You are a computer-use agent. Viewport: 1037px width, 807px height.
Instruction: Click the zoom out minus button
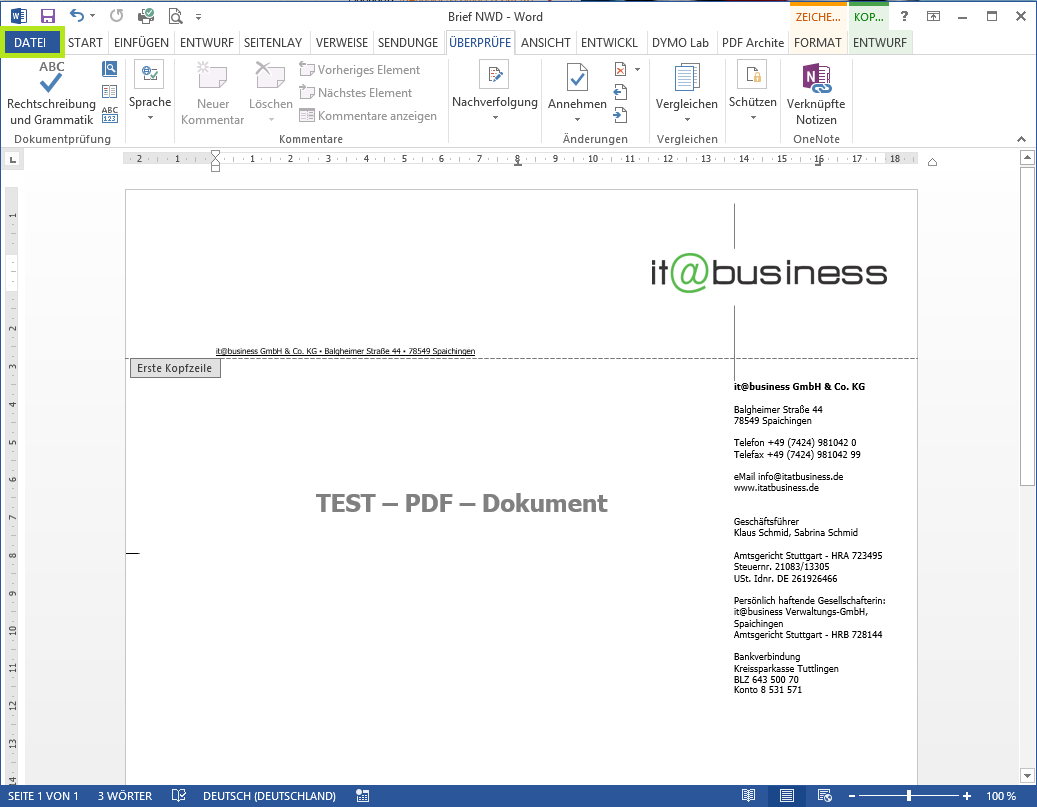(852, 796)
